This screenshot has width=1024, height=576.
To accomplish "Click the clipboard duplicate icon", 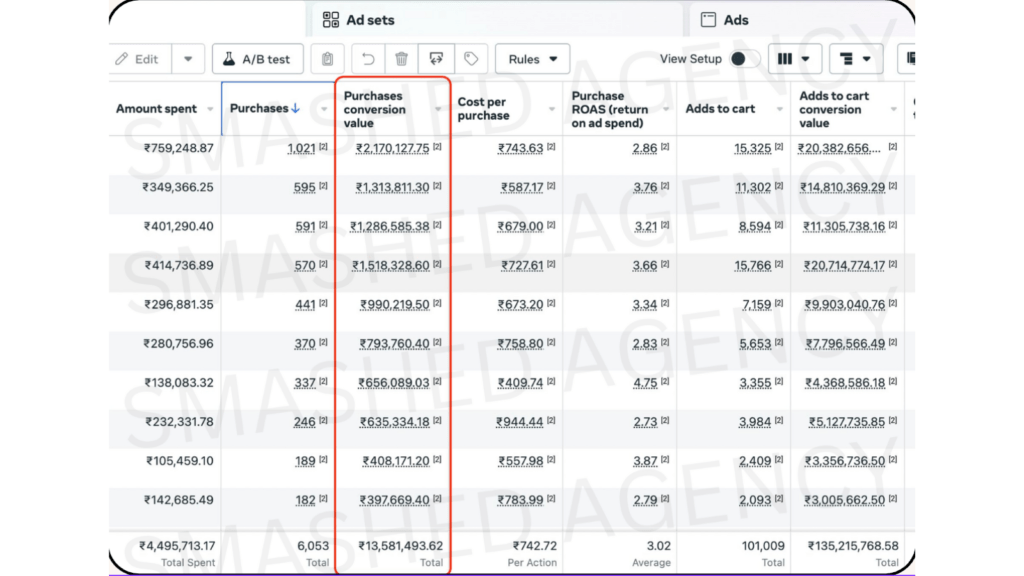I will [327, 59].
